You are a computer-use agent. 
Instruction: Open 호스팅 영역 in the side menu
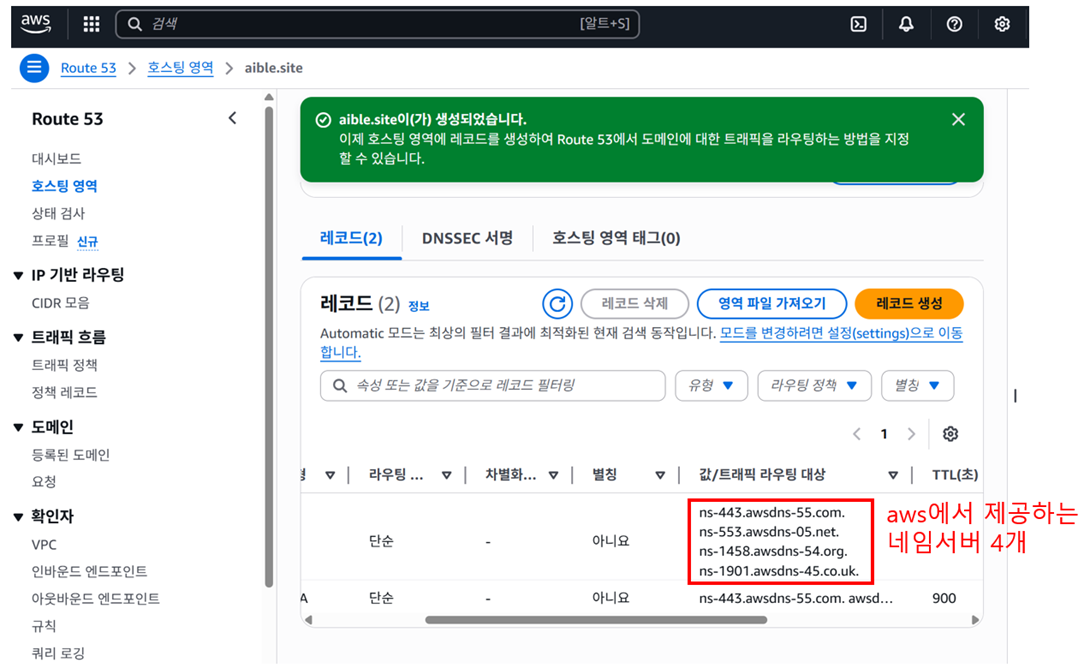click(x=64, y=186)
